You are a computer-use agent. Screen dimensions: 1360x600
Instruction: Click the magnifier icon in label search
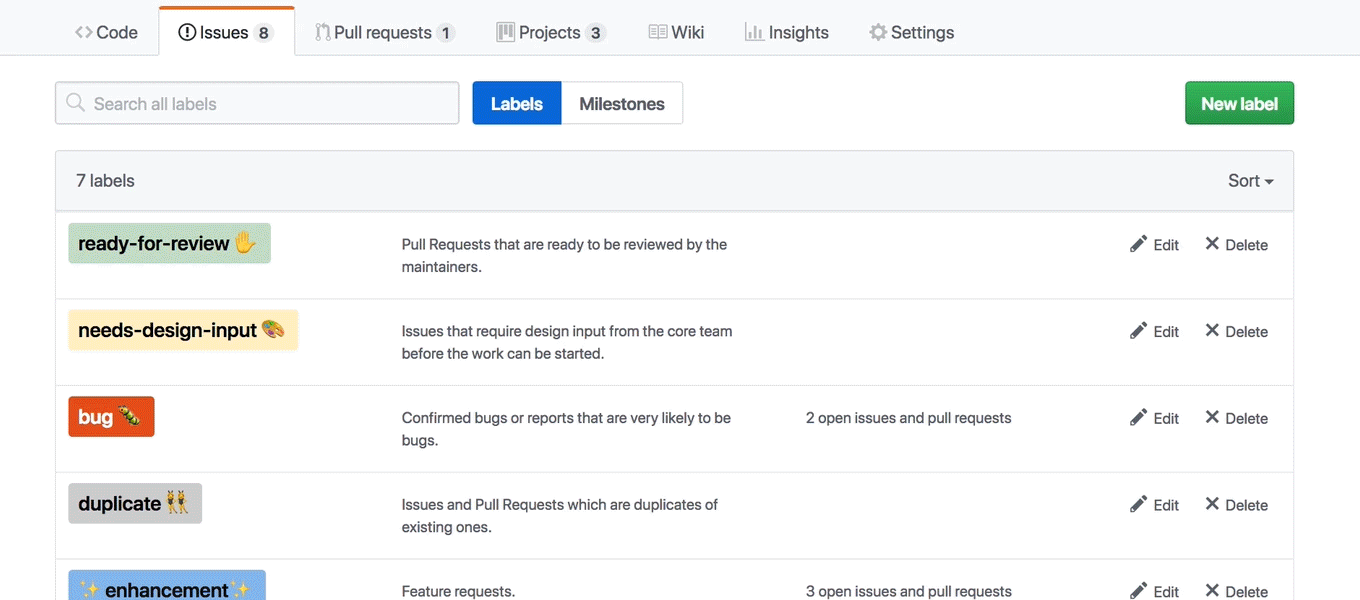point(75,103)
